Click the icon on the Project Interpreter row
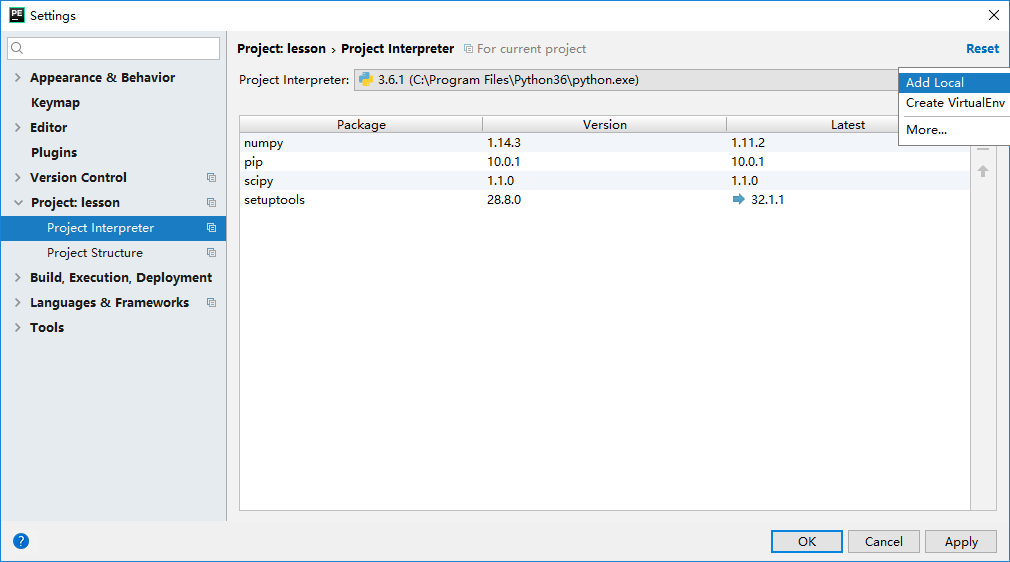This screenshot has height=562, width=1010. coord(211,228)
